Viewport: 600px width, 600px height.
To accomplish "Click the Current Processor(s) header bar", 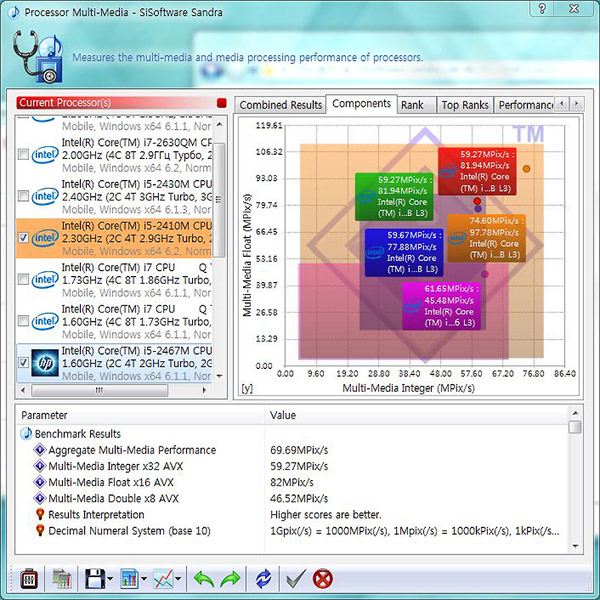I will click(x=122, y=103).
